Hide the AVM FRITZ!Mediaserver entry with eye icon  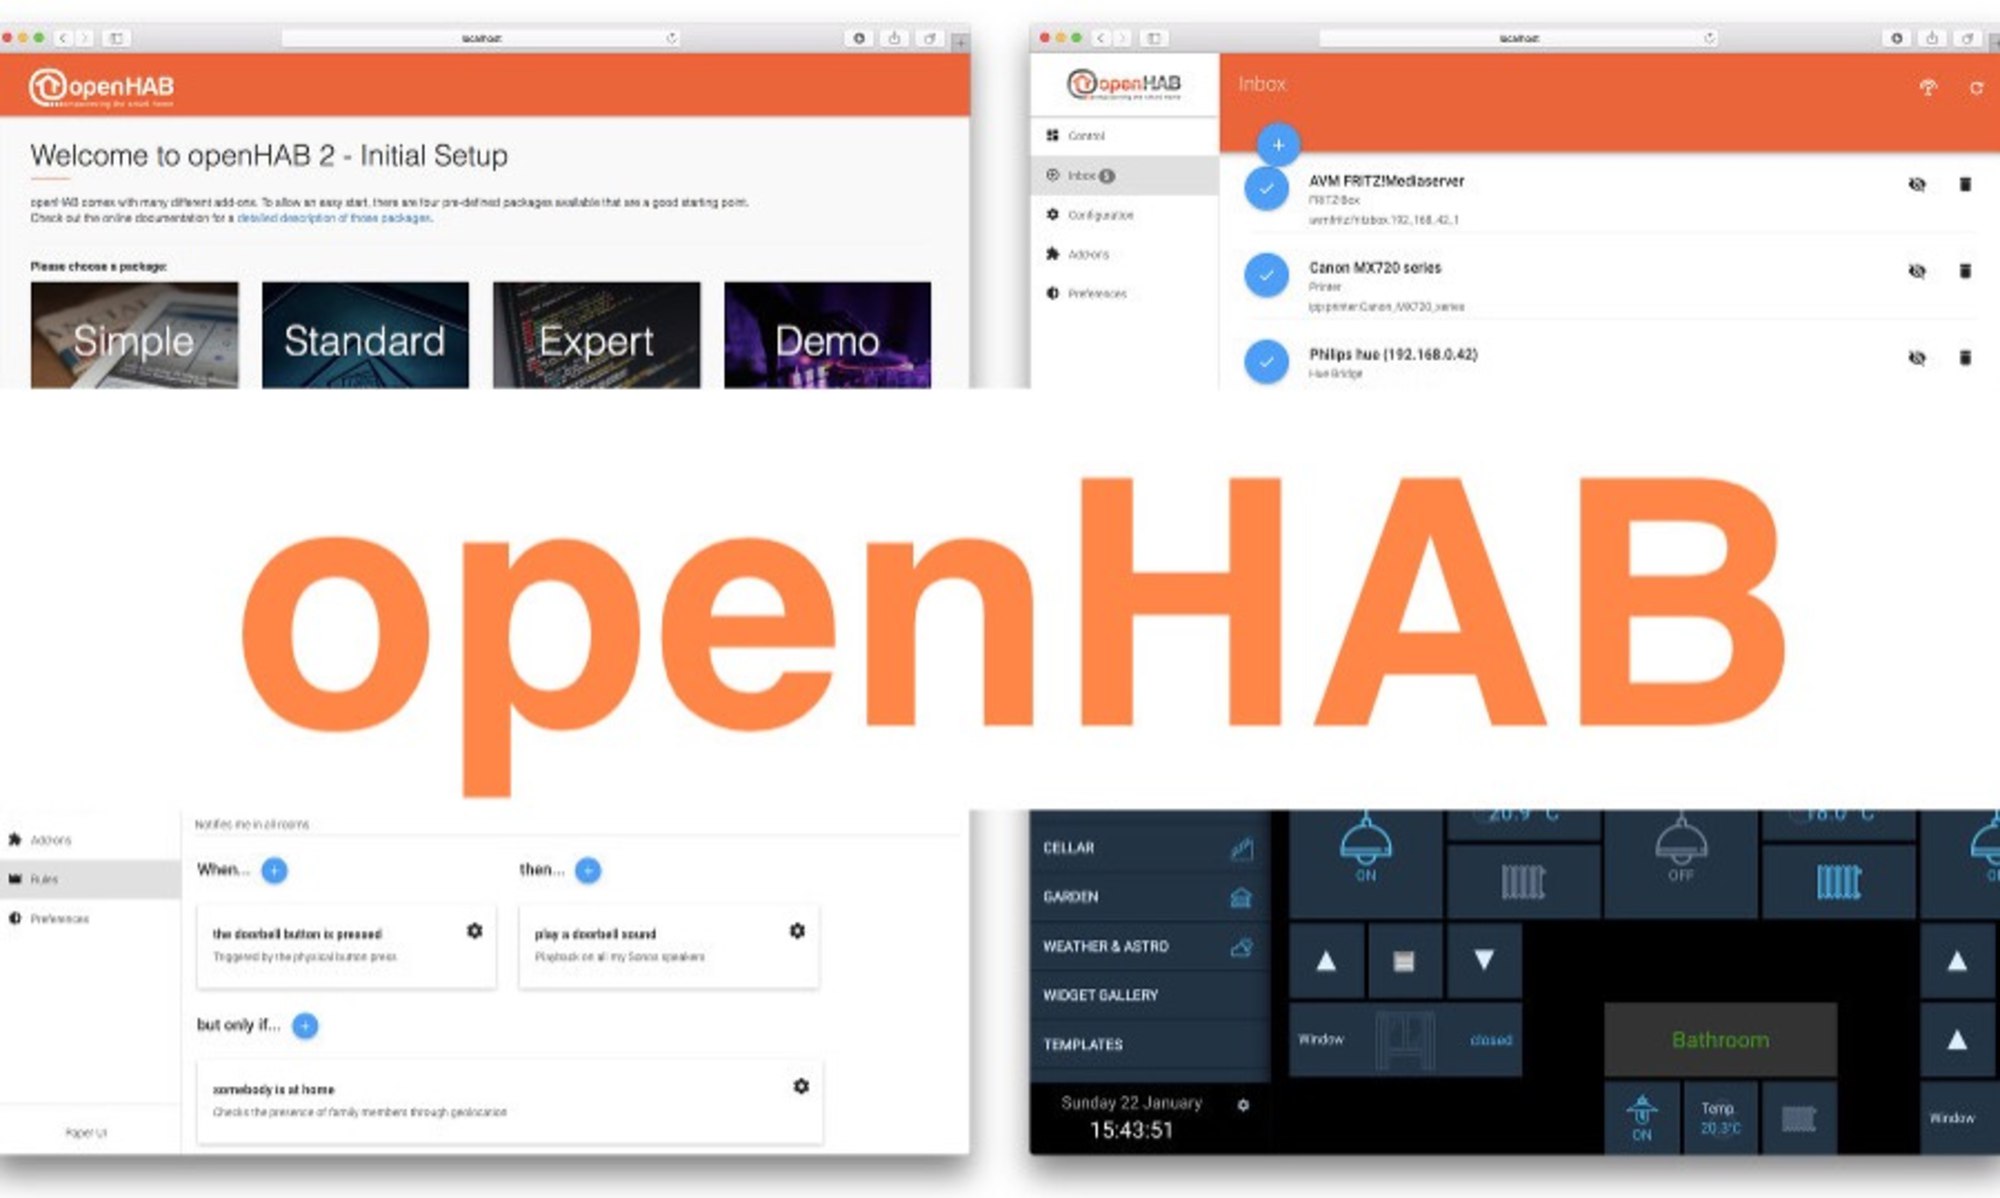coord(1916,184)
